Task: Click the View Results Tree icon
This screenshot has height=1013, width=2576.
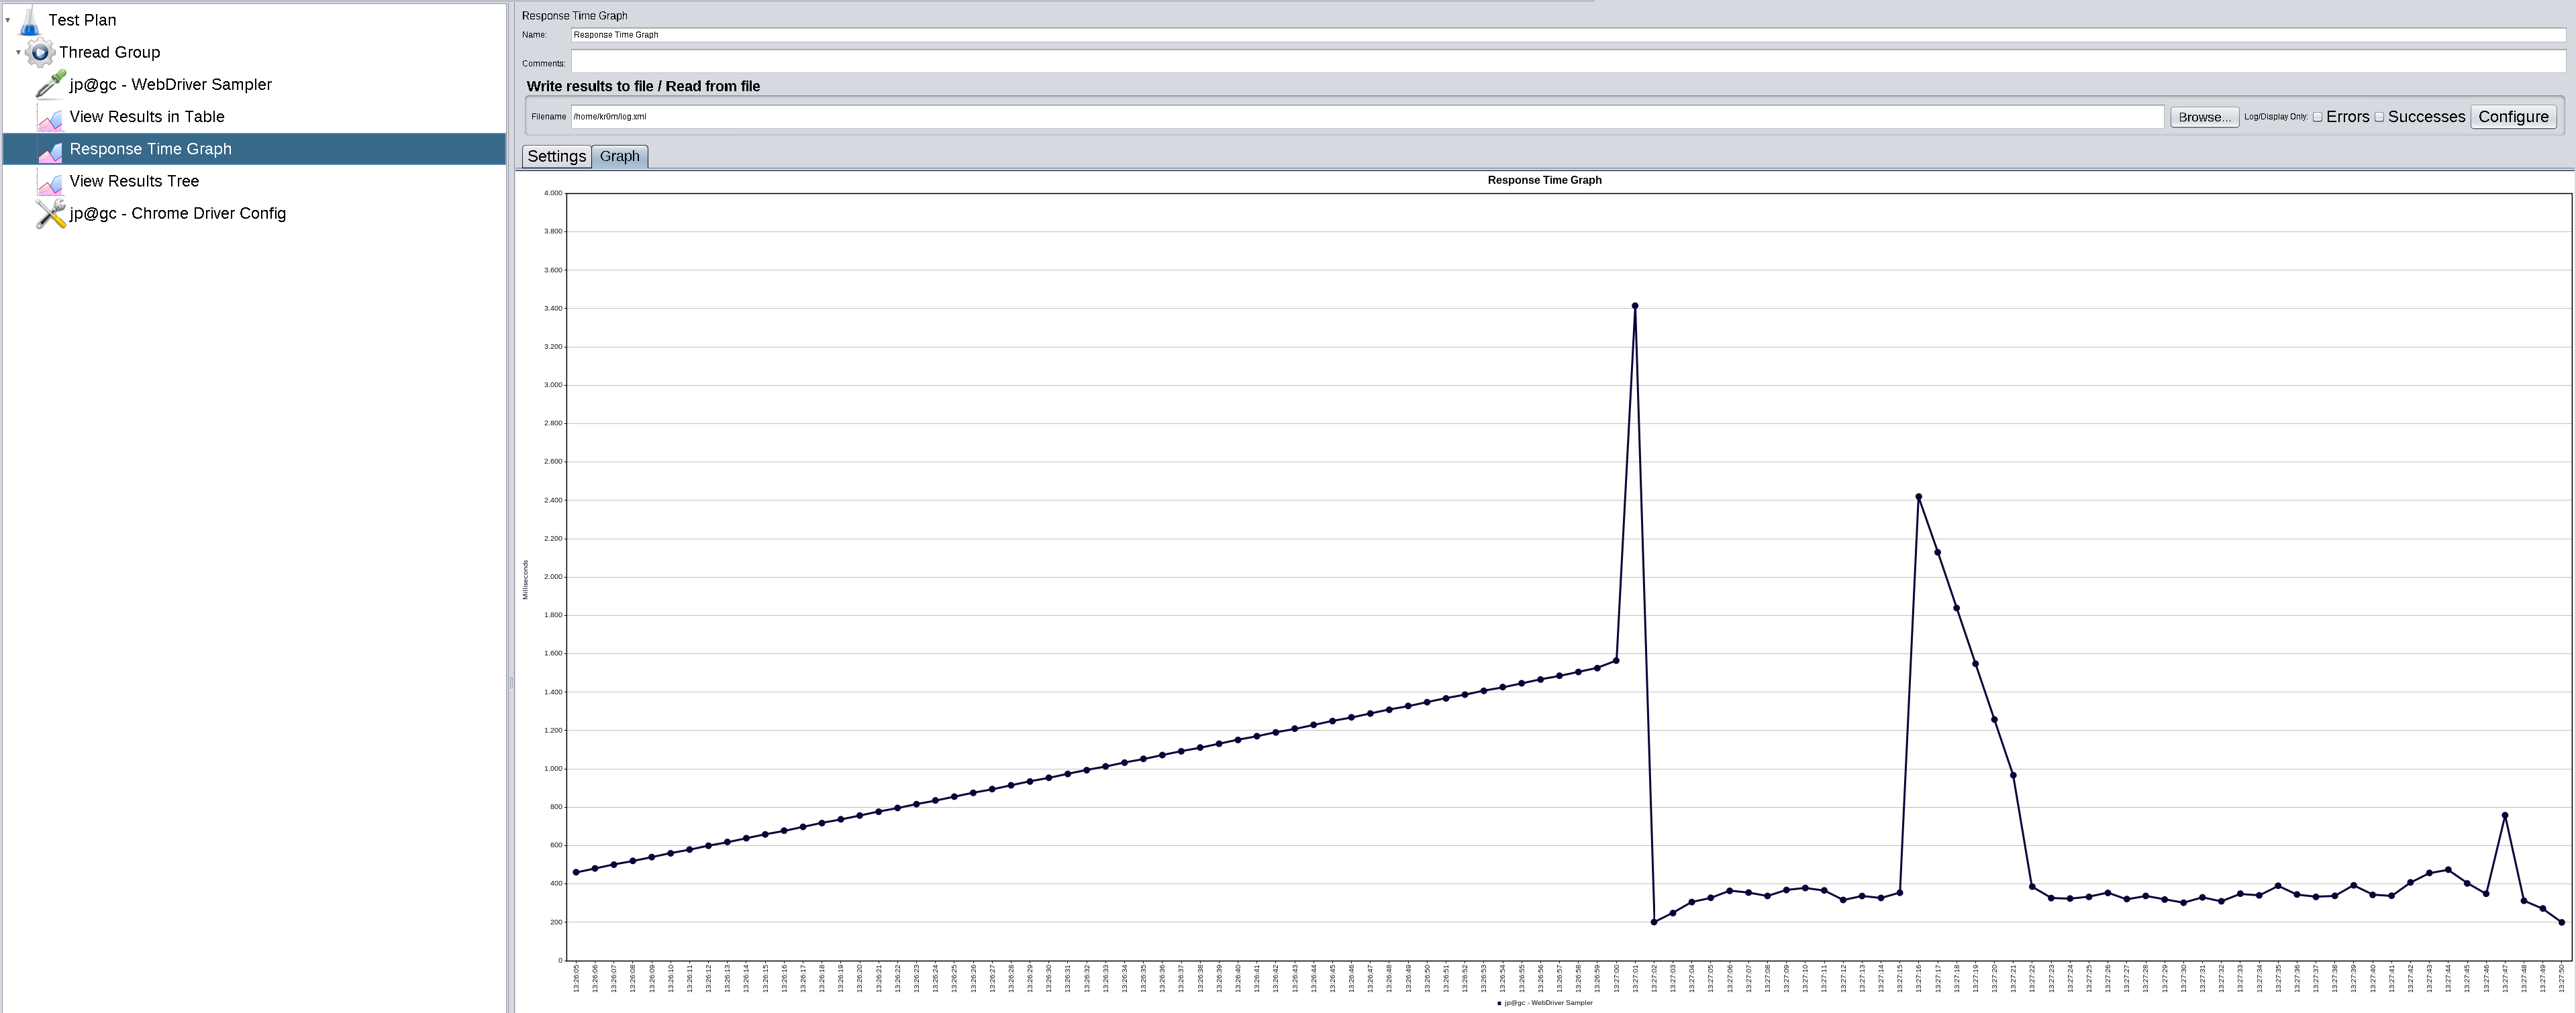Action: [x=50, y=182]
